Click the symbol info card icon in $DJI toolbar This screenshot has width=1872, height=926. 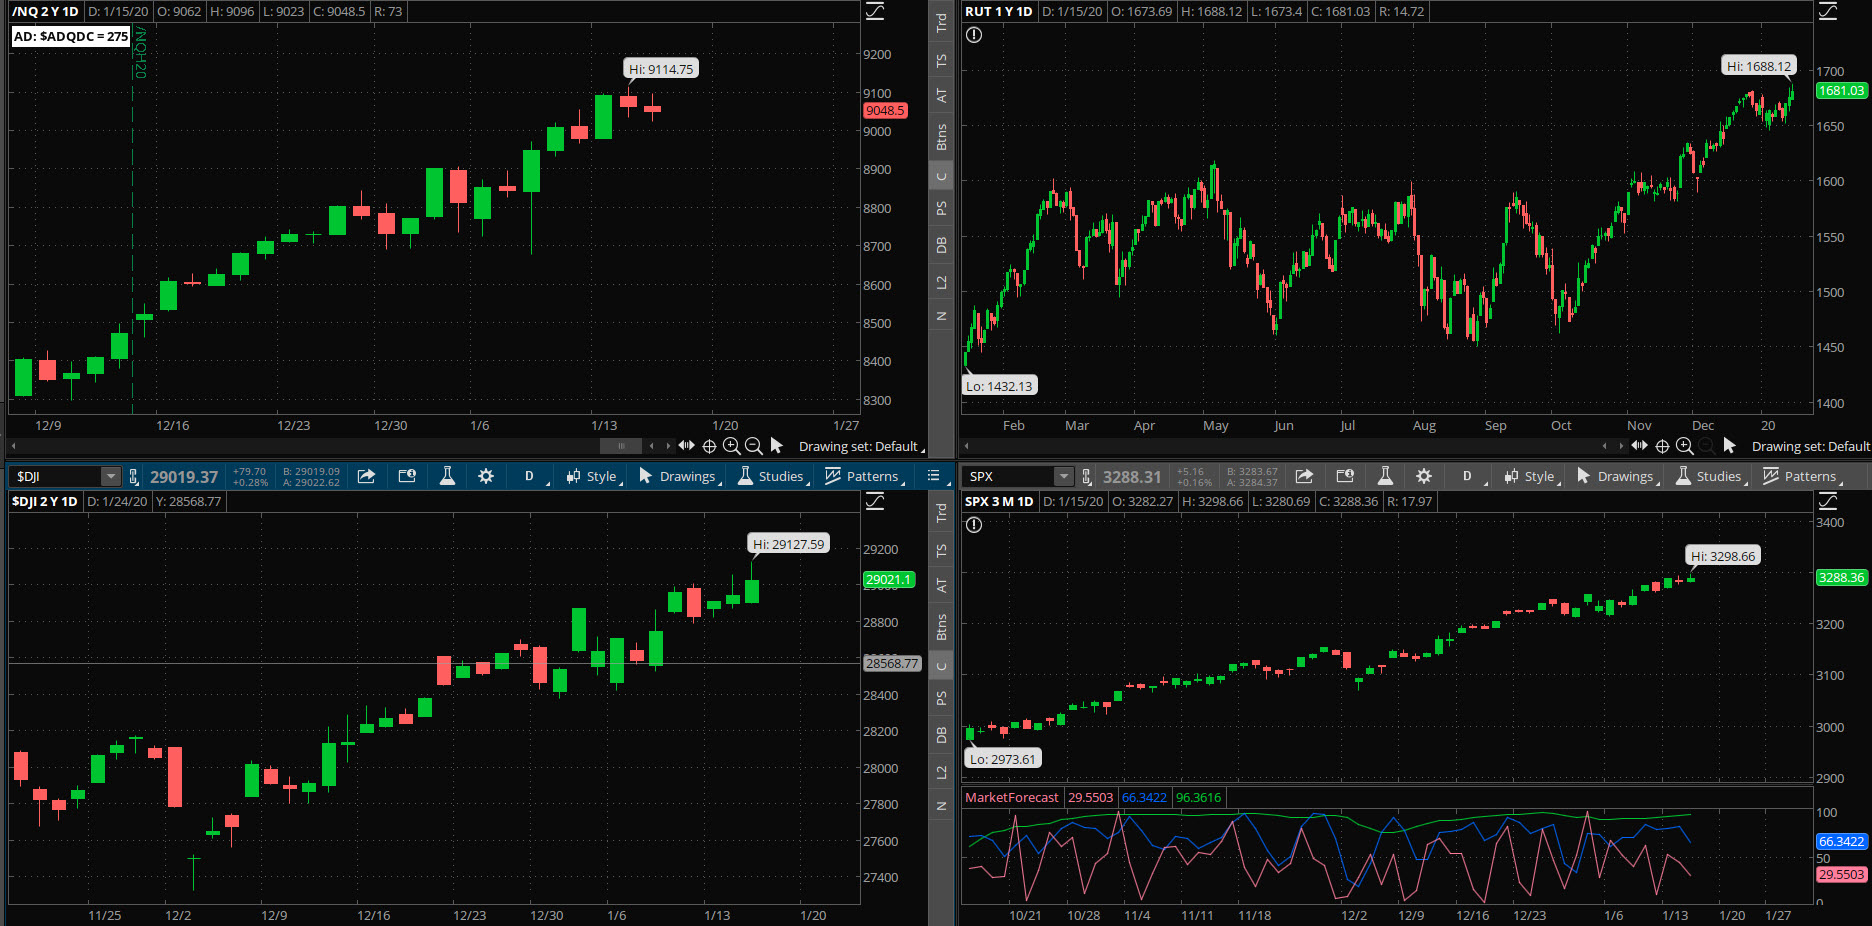[407, 476]
